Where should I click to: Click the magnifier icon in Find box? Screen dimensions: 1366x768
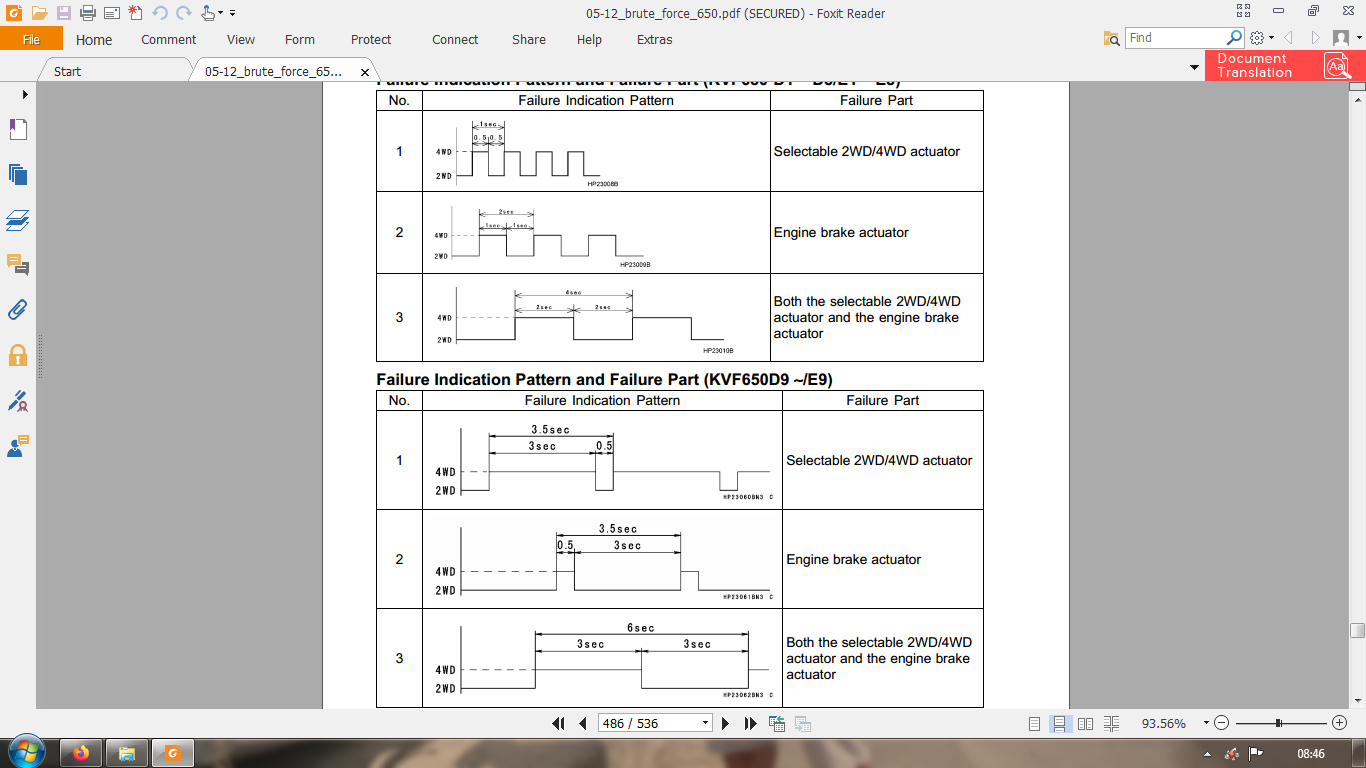[x=1235, y=38]
